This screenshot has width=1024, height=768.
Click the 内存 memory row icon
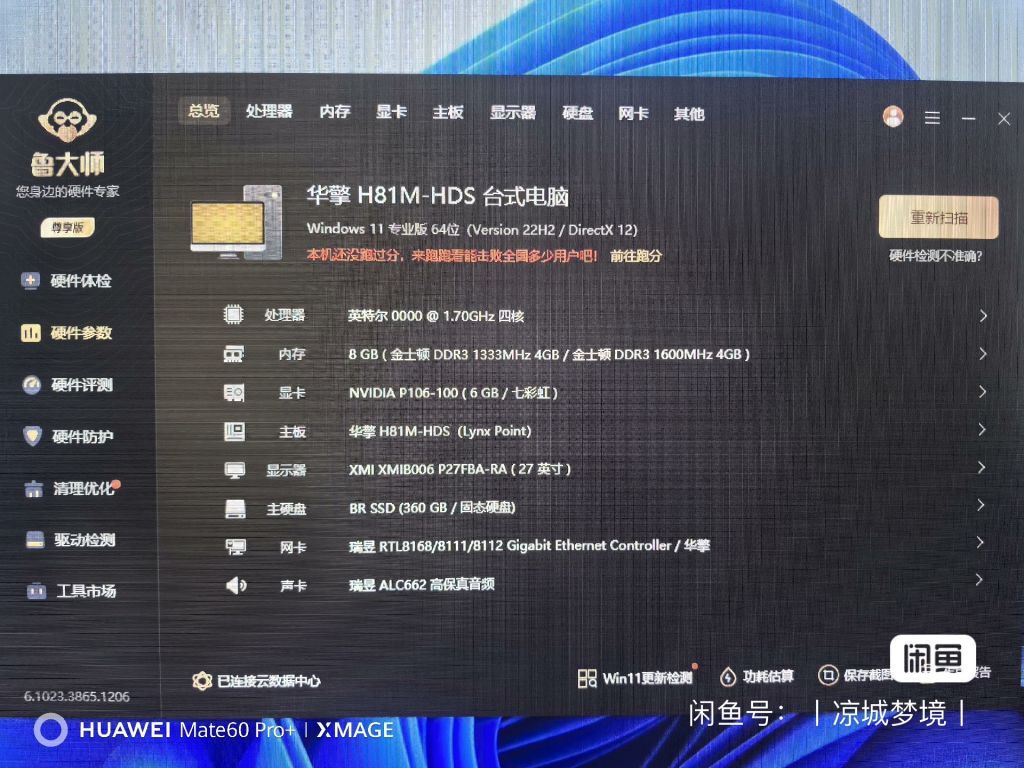coord(234,354)
